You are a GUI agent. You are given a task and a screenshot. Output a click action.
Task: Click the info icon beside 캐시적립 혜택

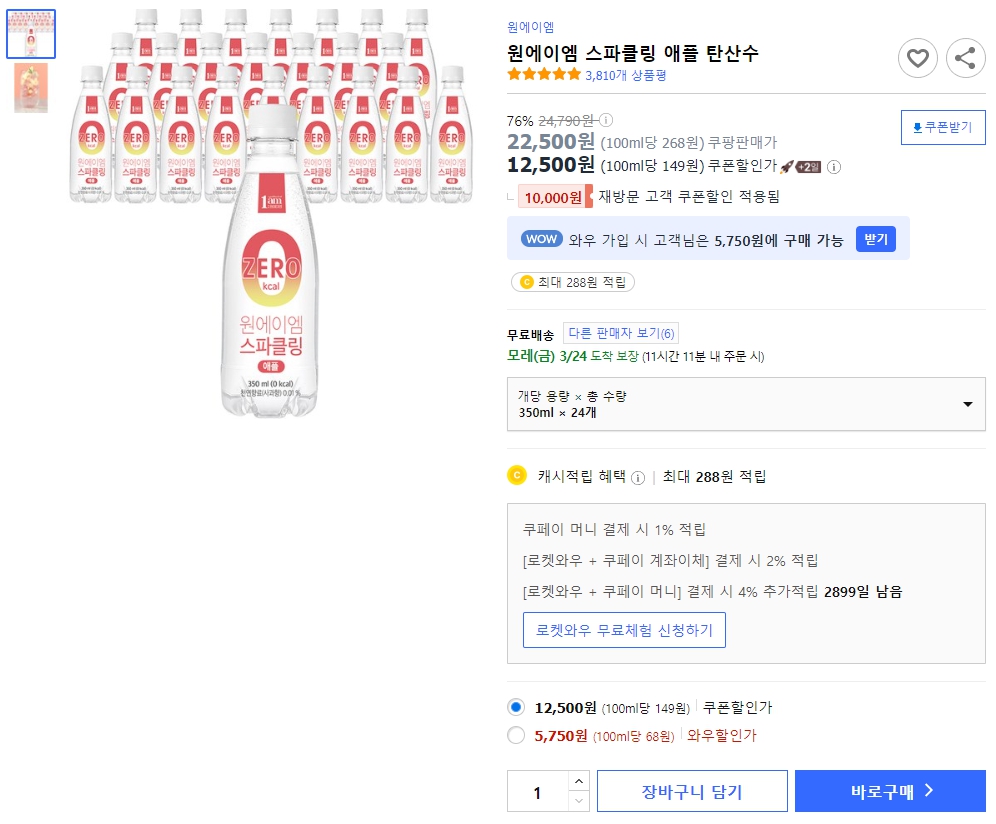[639, 478]
